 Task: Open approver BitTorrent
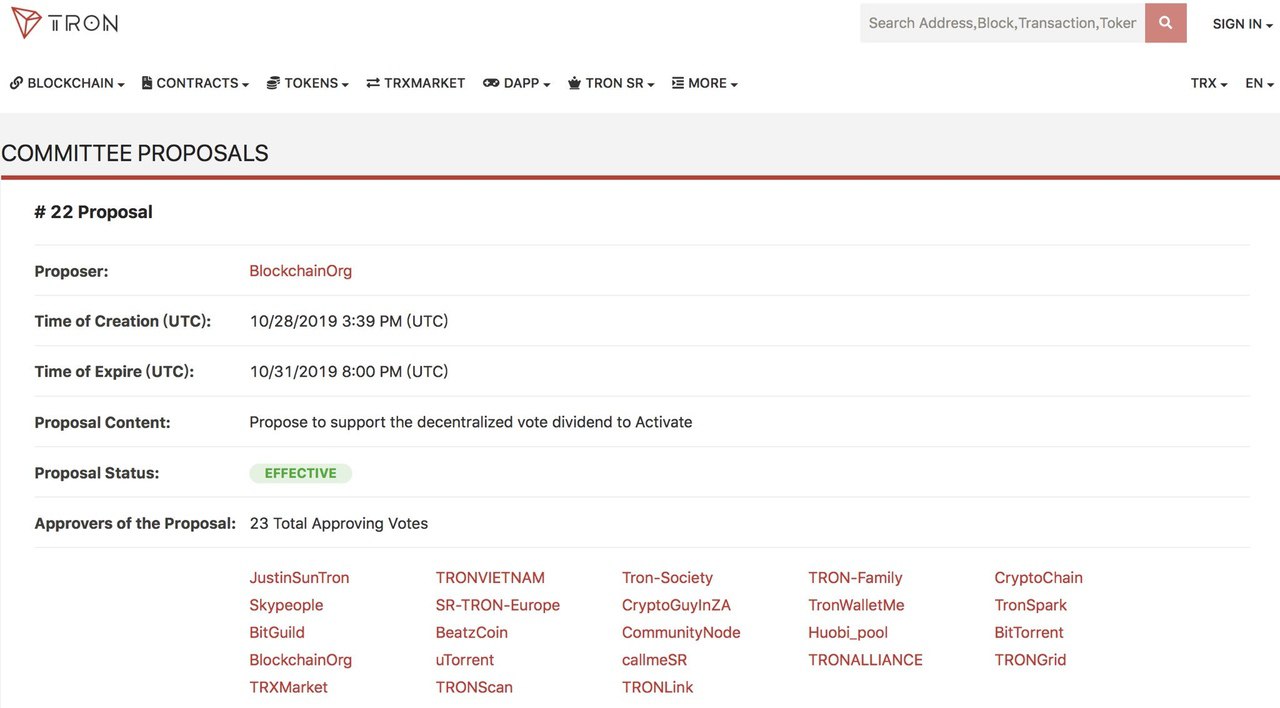1029,633
